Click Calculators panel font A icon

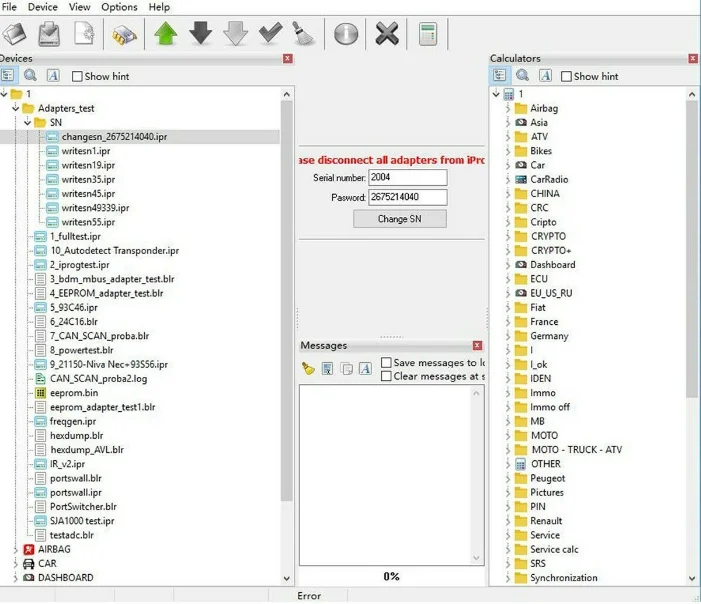coord(545,76)
